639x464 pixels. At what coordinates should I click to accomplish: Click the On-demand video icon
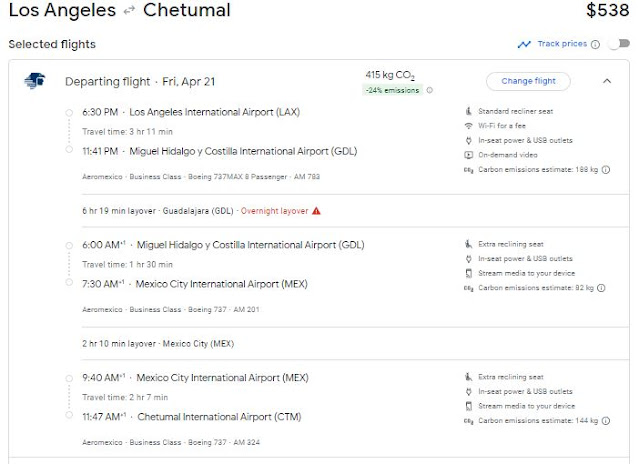(x=468, y=155)
